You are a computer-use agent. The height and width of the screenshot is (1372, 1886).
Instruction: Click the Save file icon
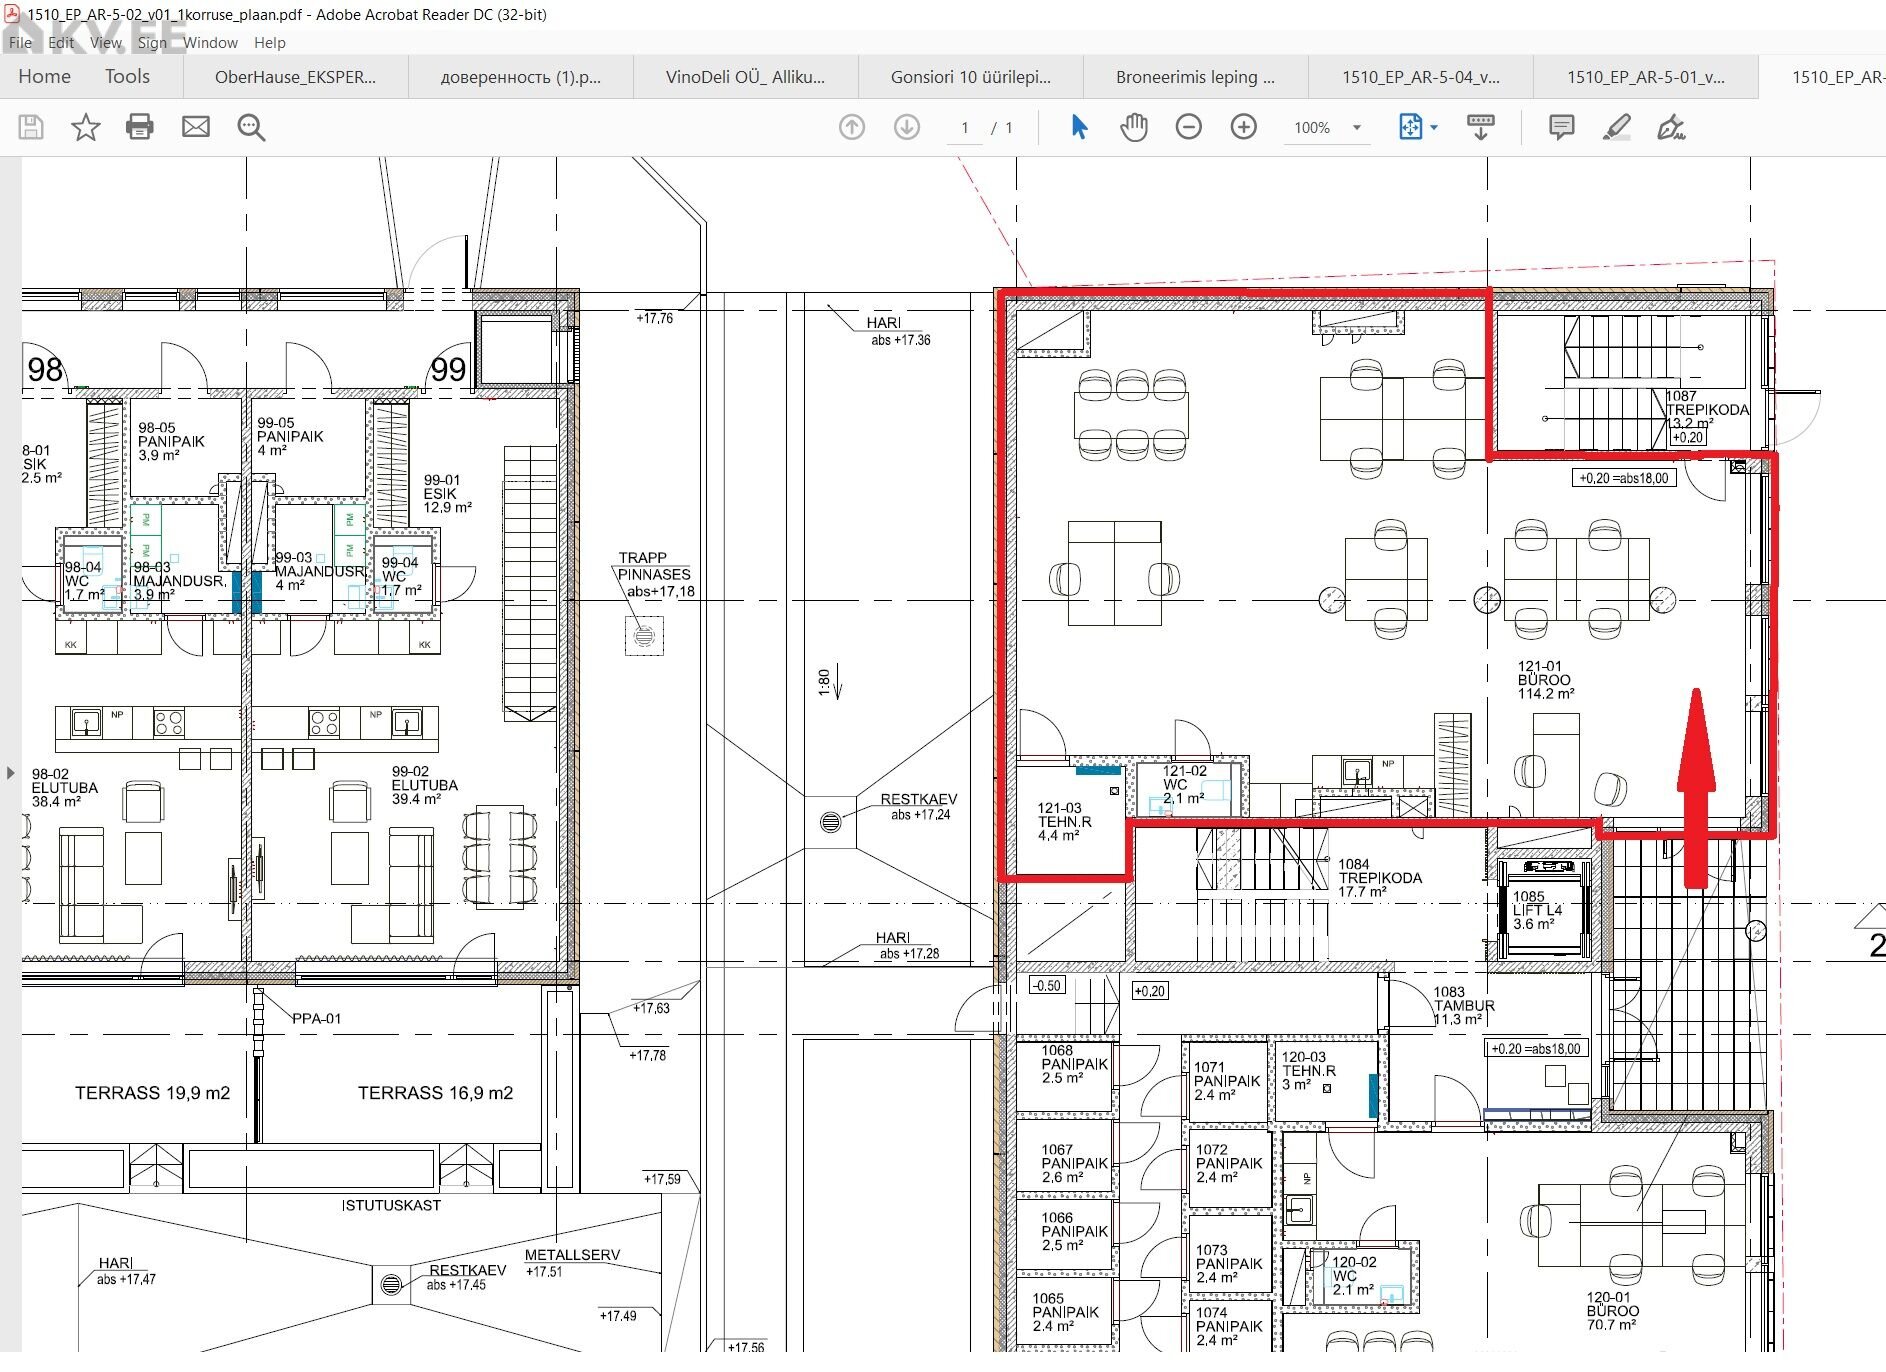coord(31,127)
